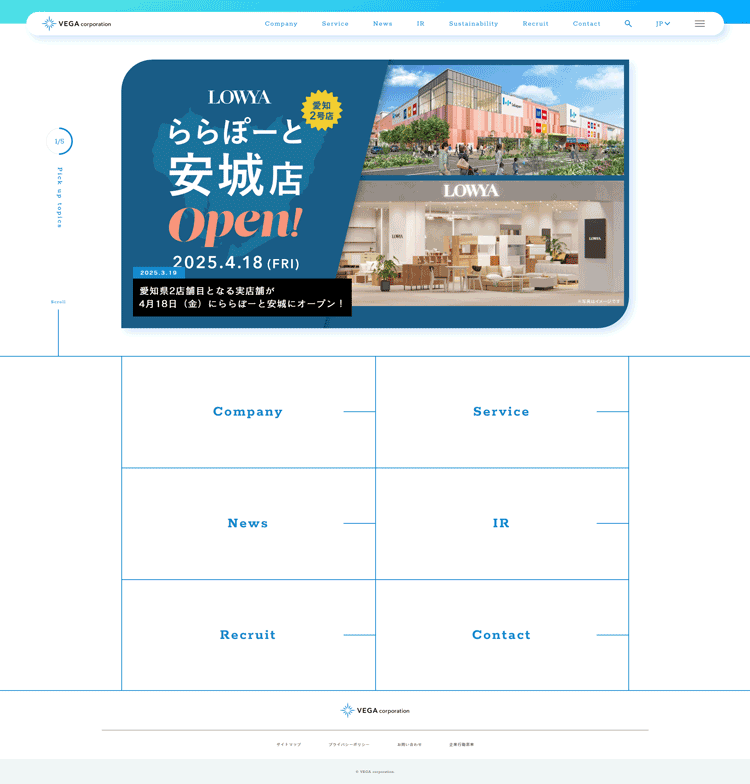
Task: Open the large Company grid tile
Action: [x=248, y=412]
